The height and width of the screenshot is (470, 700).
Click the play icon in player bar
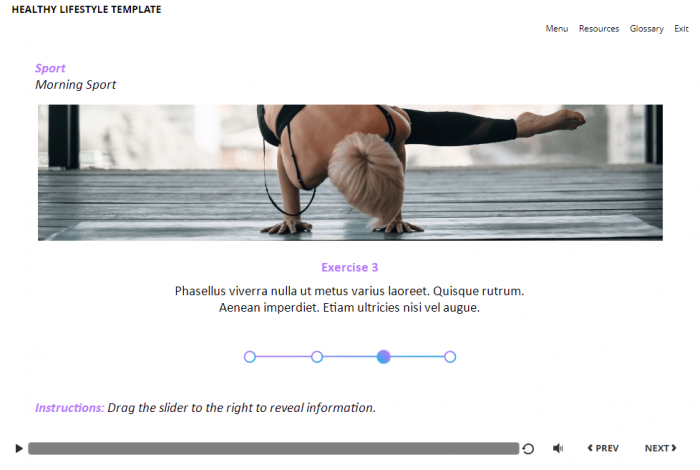point(19,448)
